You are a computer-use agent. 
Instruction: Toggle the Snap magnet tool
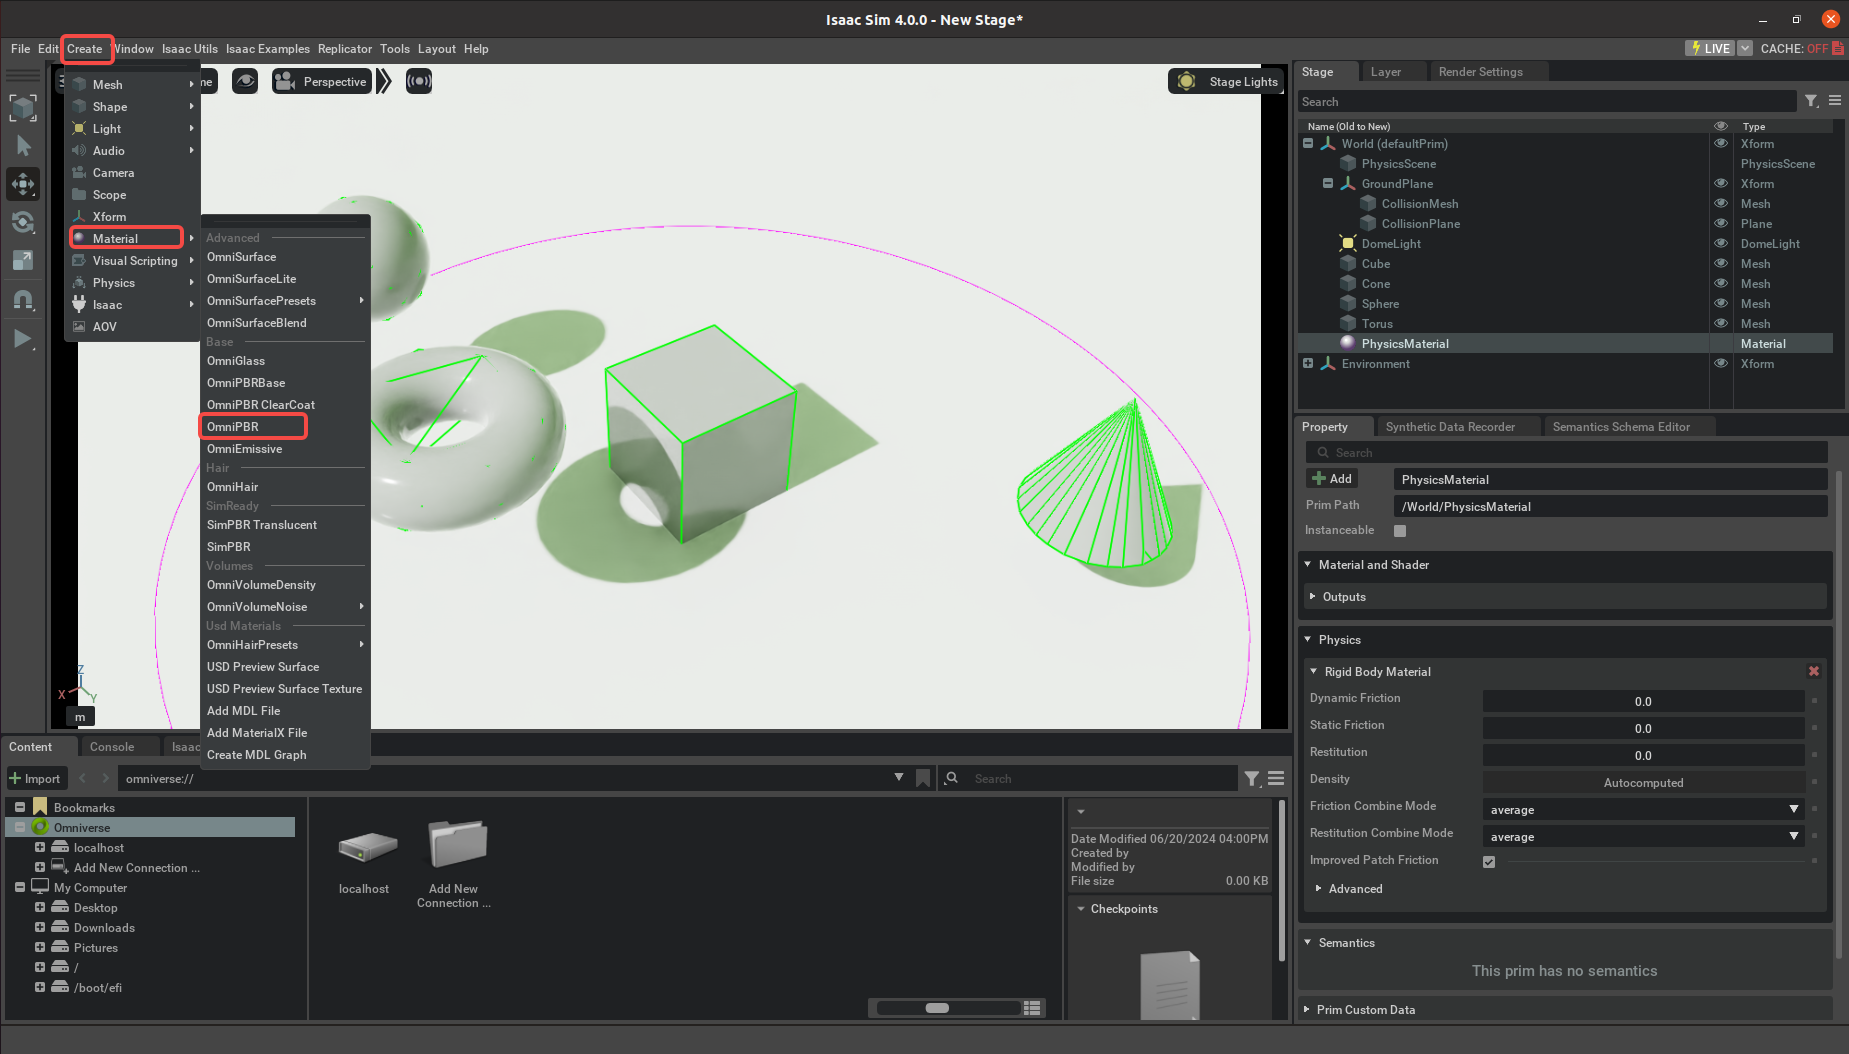23,300
